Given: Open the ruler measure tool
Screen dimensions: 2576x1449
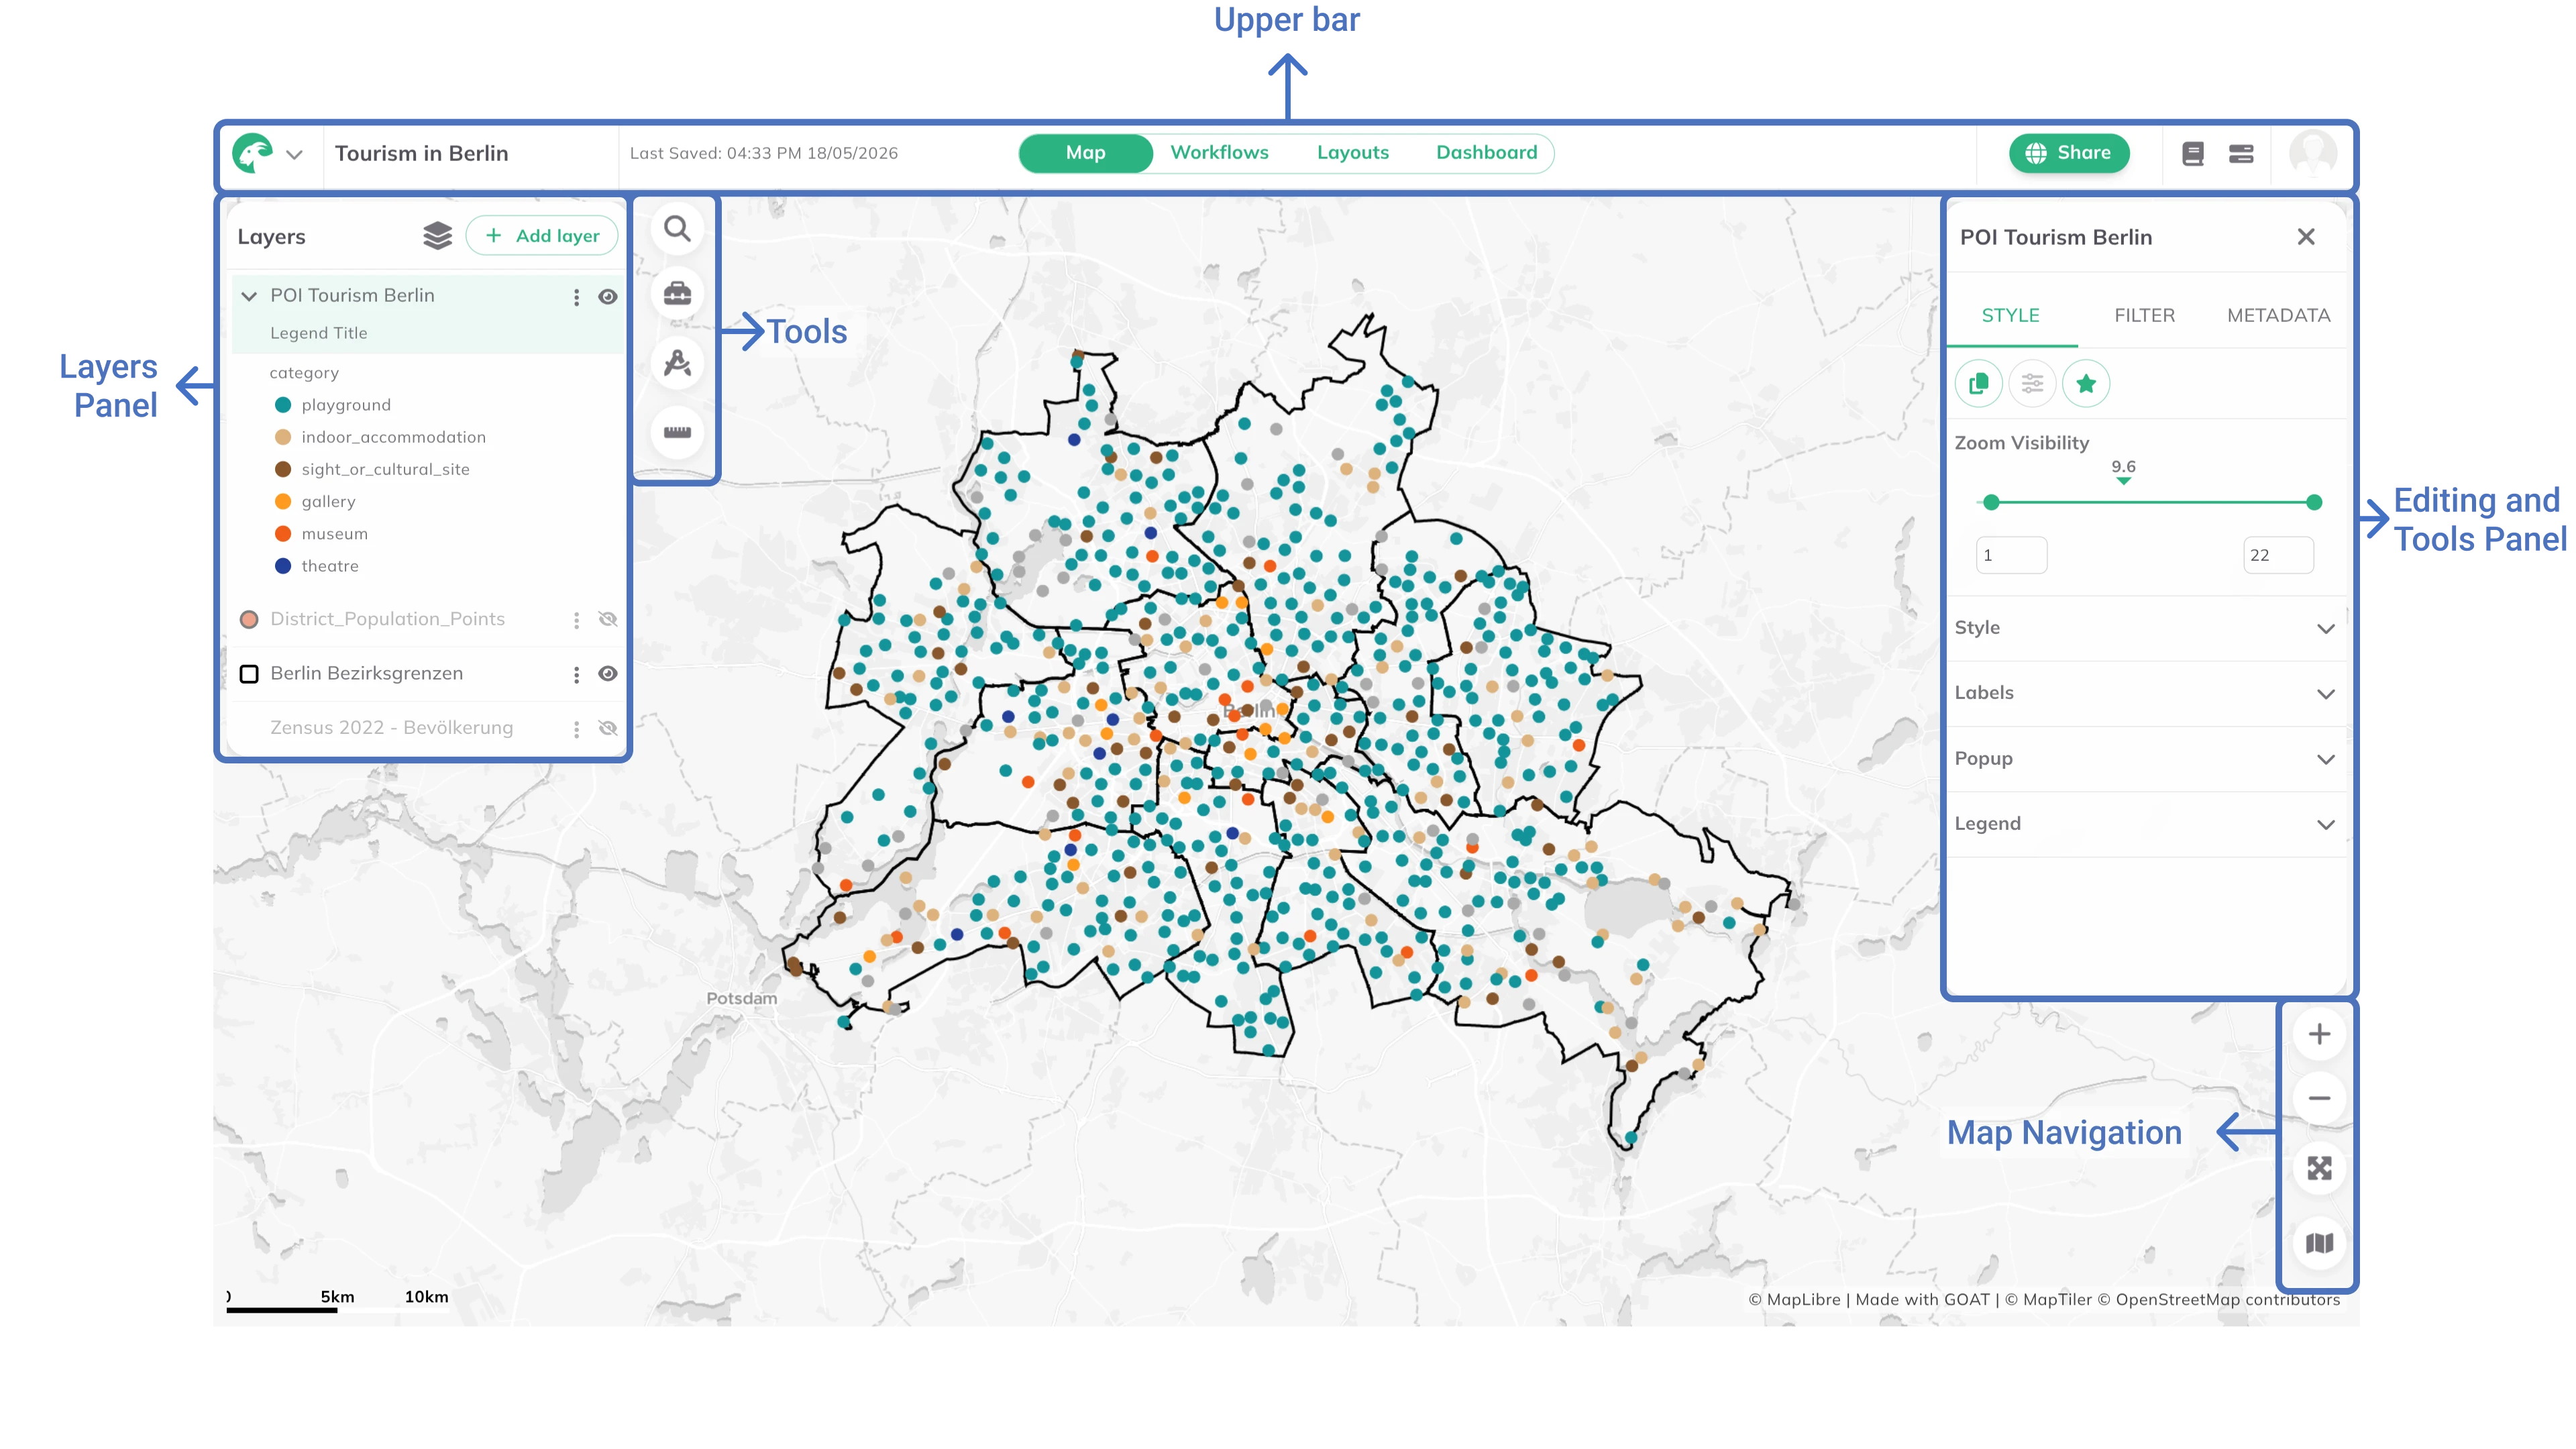Looking at the screenshot, I should (x=677, y=432).
